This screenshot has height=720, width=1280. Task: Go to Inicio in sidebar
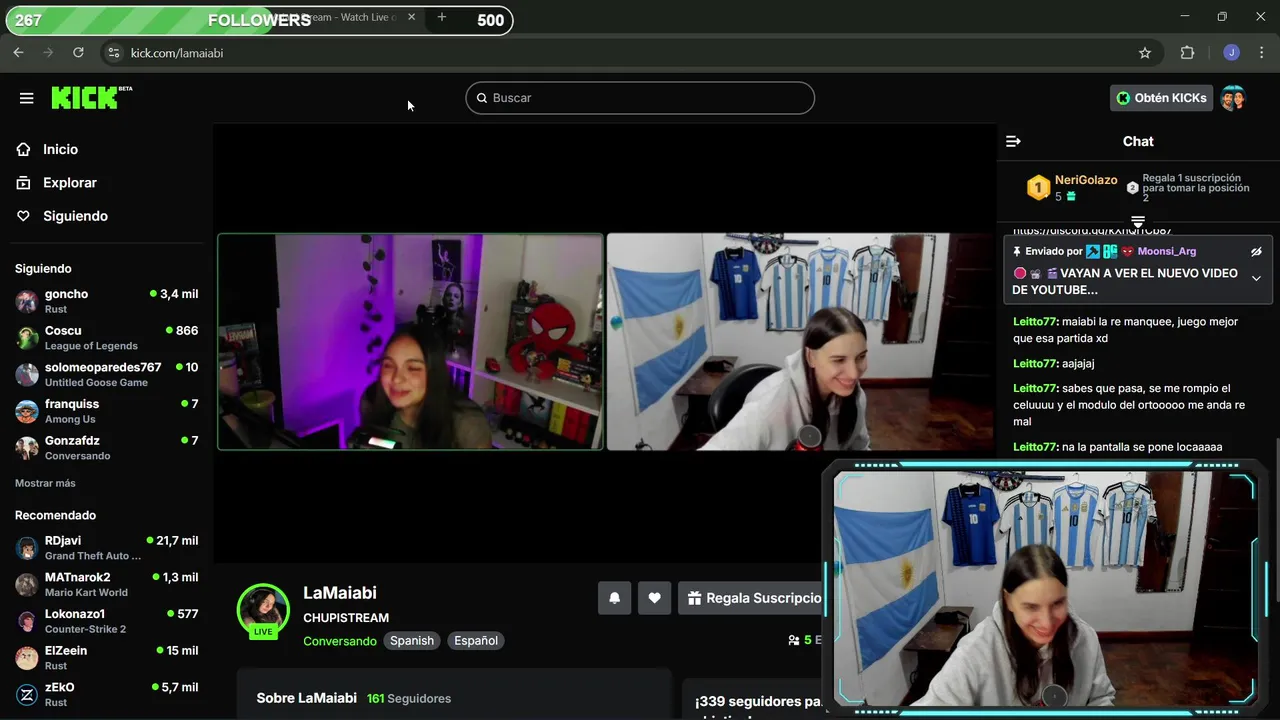point(60,149)
